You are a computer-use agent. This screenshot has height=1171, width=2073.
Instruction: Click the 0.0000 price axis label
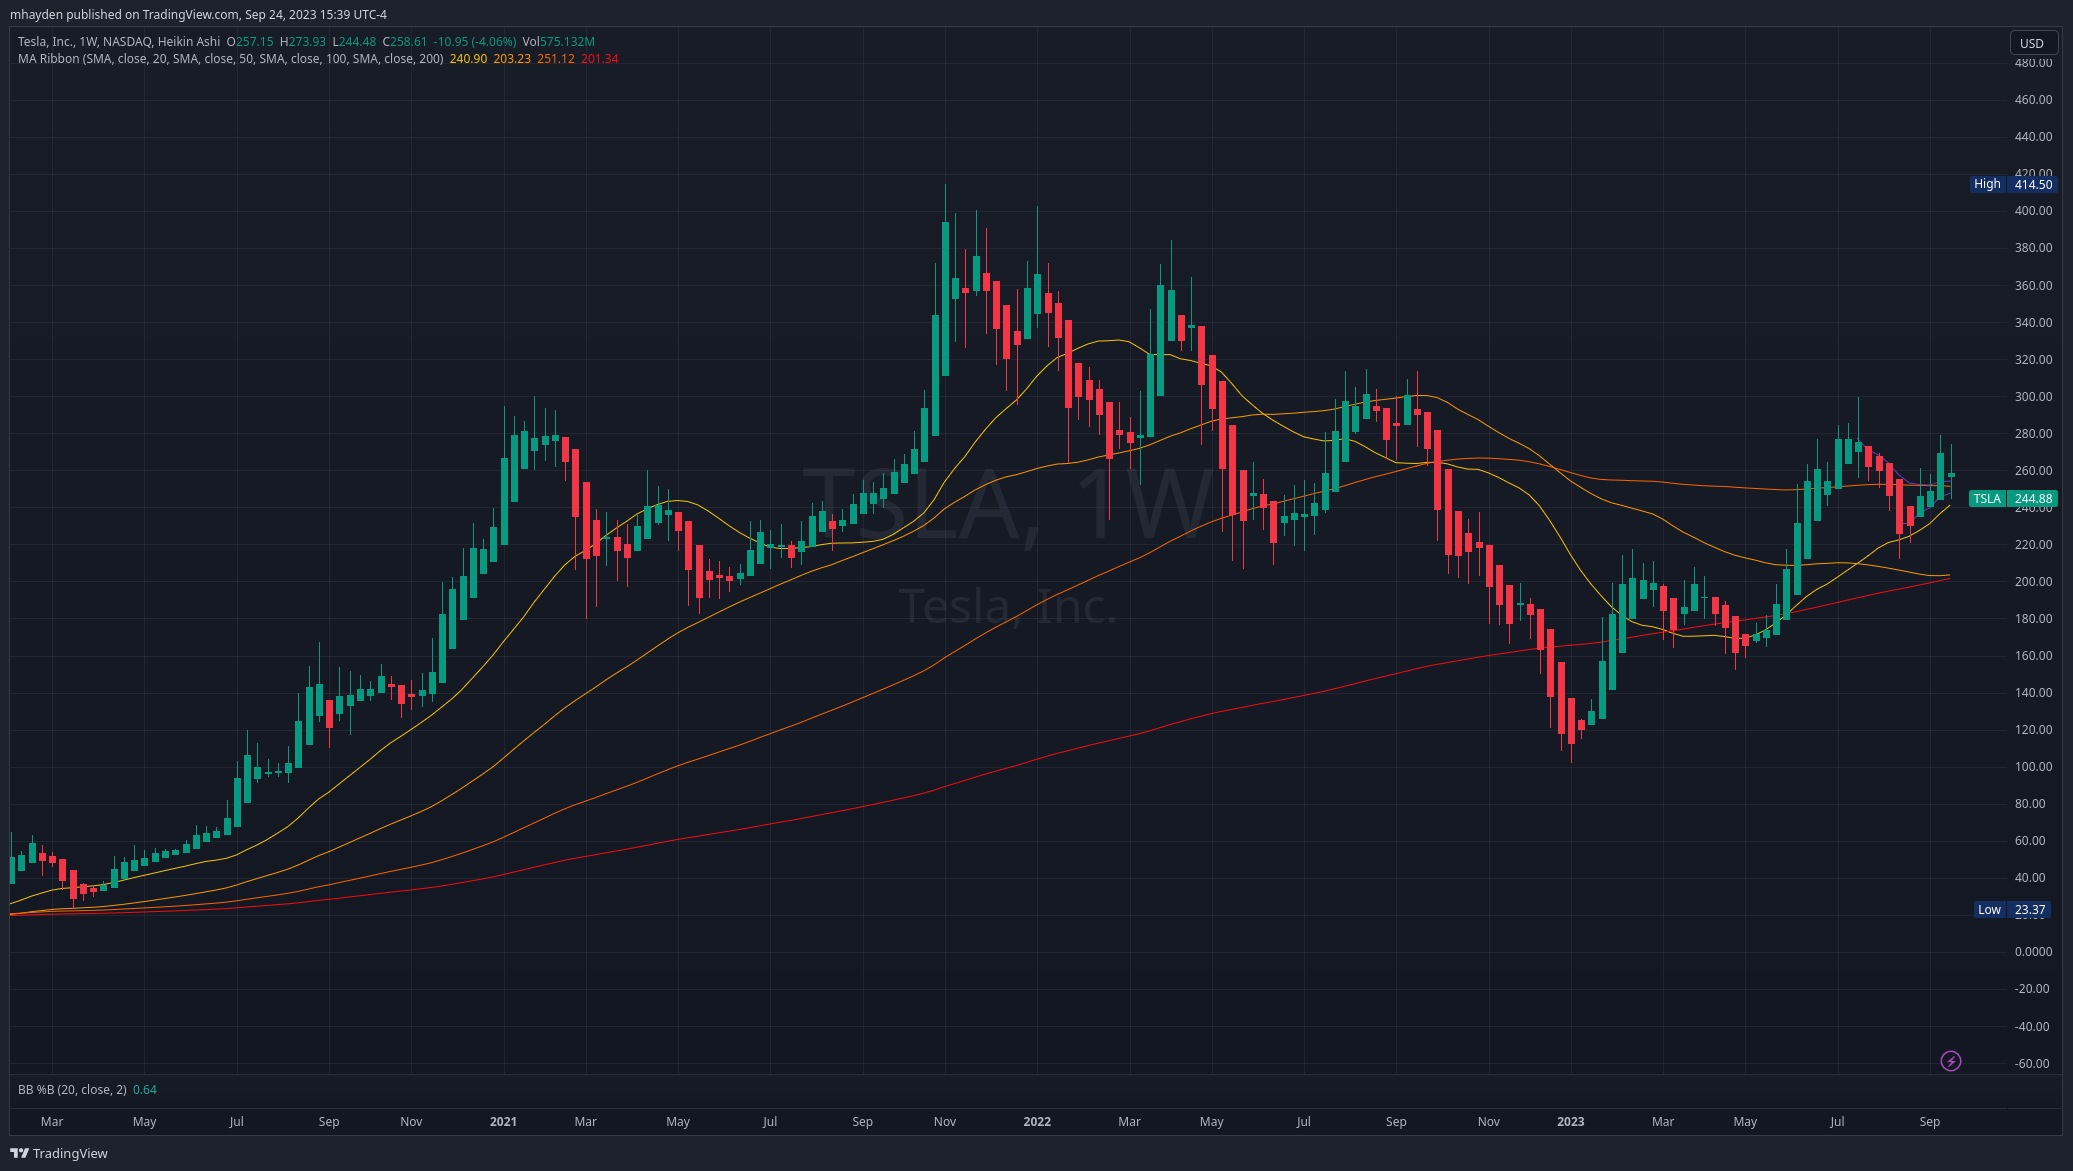click(2034, 952)
